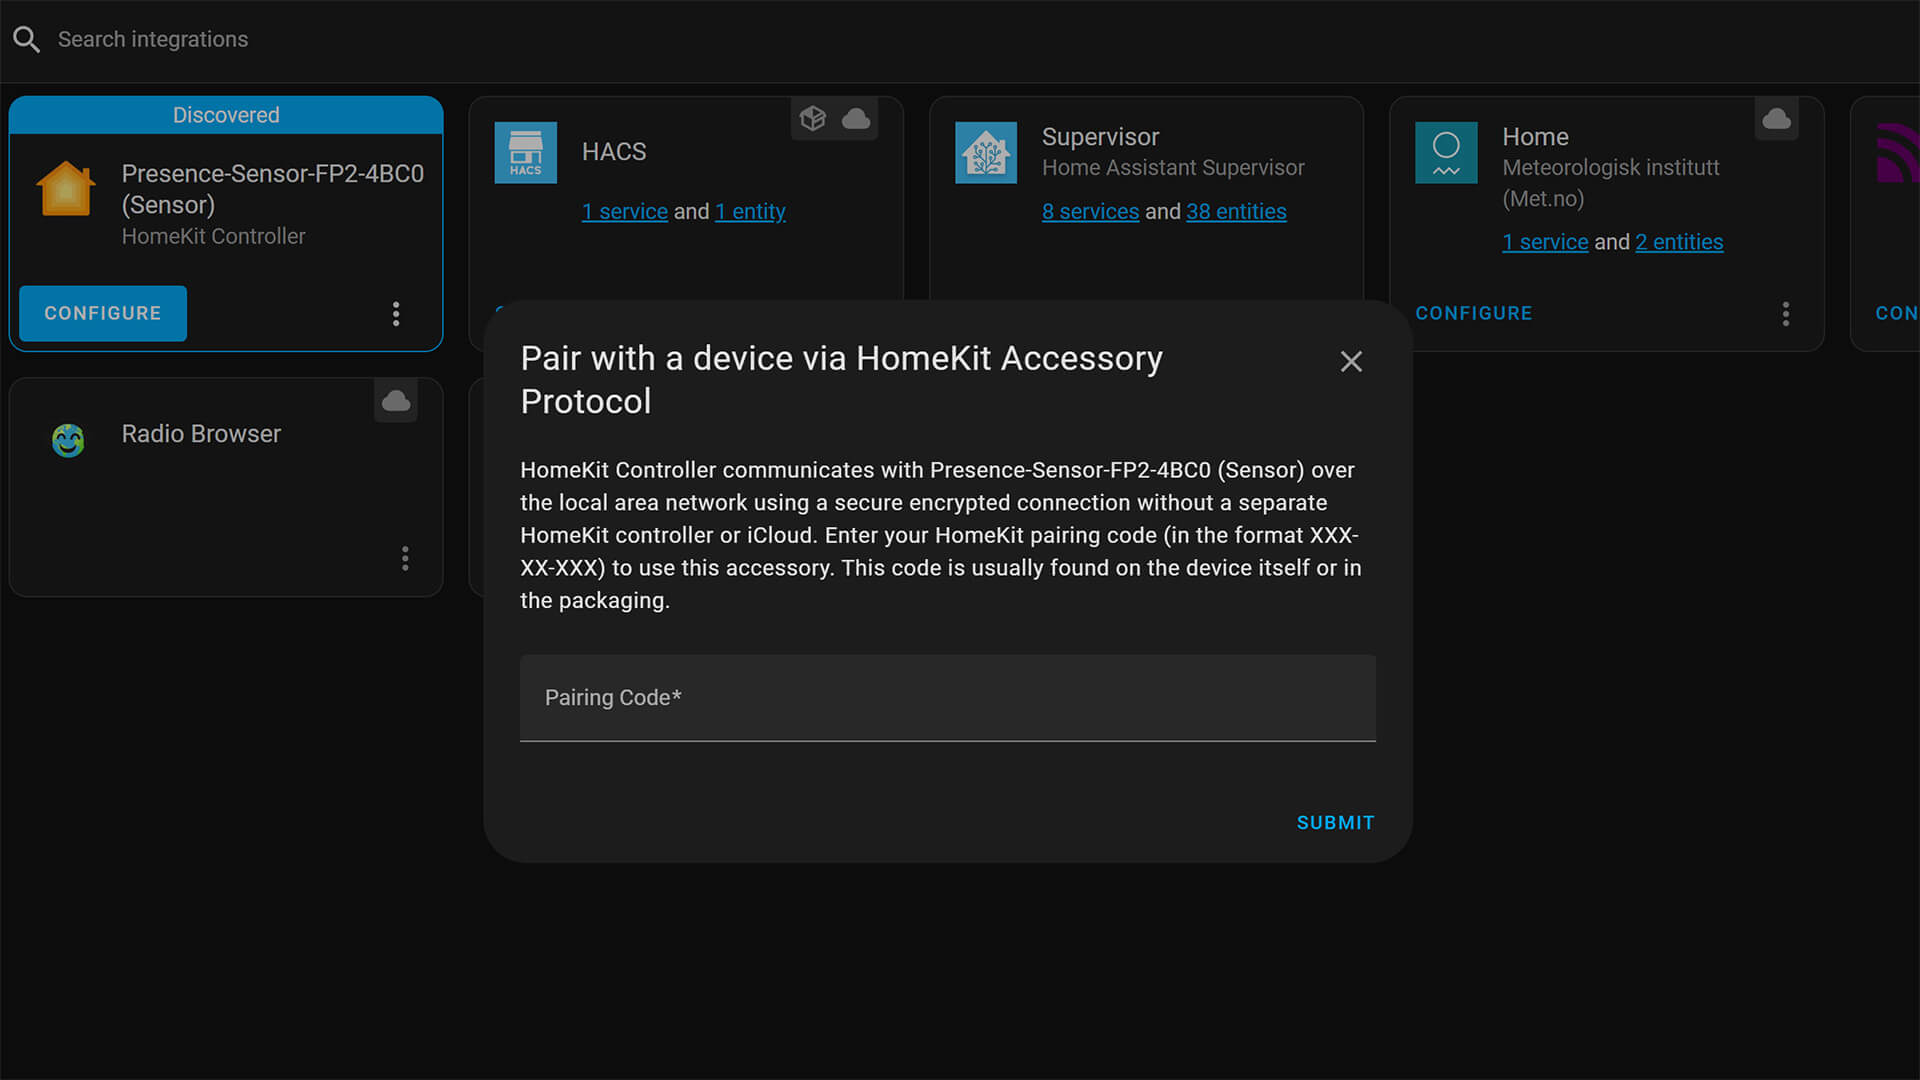Select the Met.no Home Configure button

tap(1473, 313)
